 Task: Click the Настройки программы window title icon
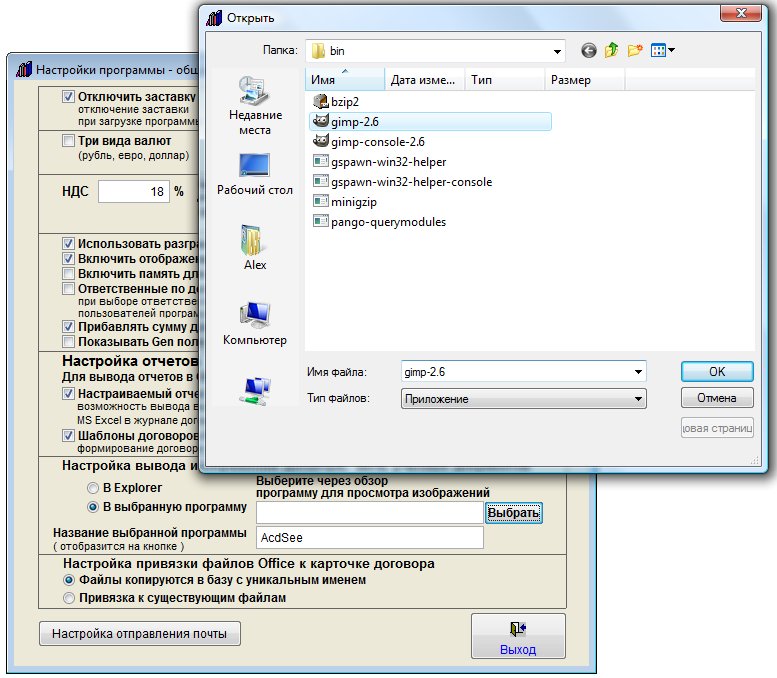(x=24, y=69)
